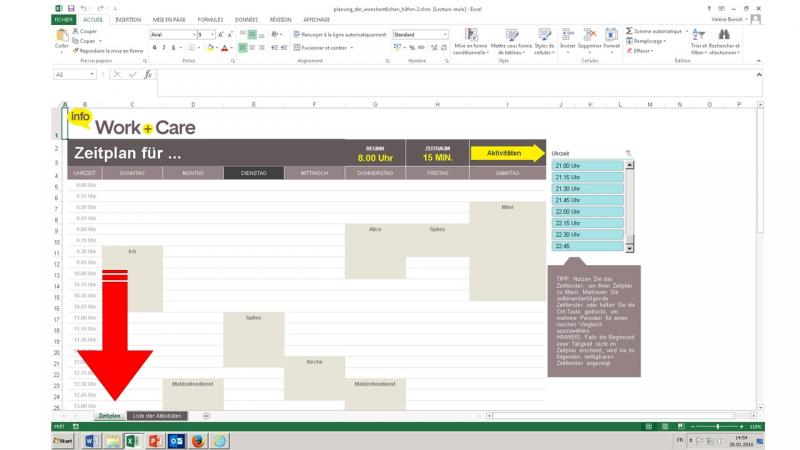The image size is (800, 450).
Task: Add a new sheet with plus icon
Action: (206, 415)
